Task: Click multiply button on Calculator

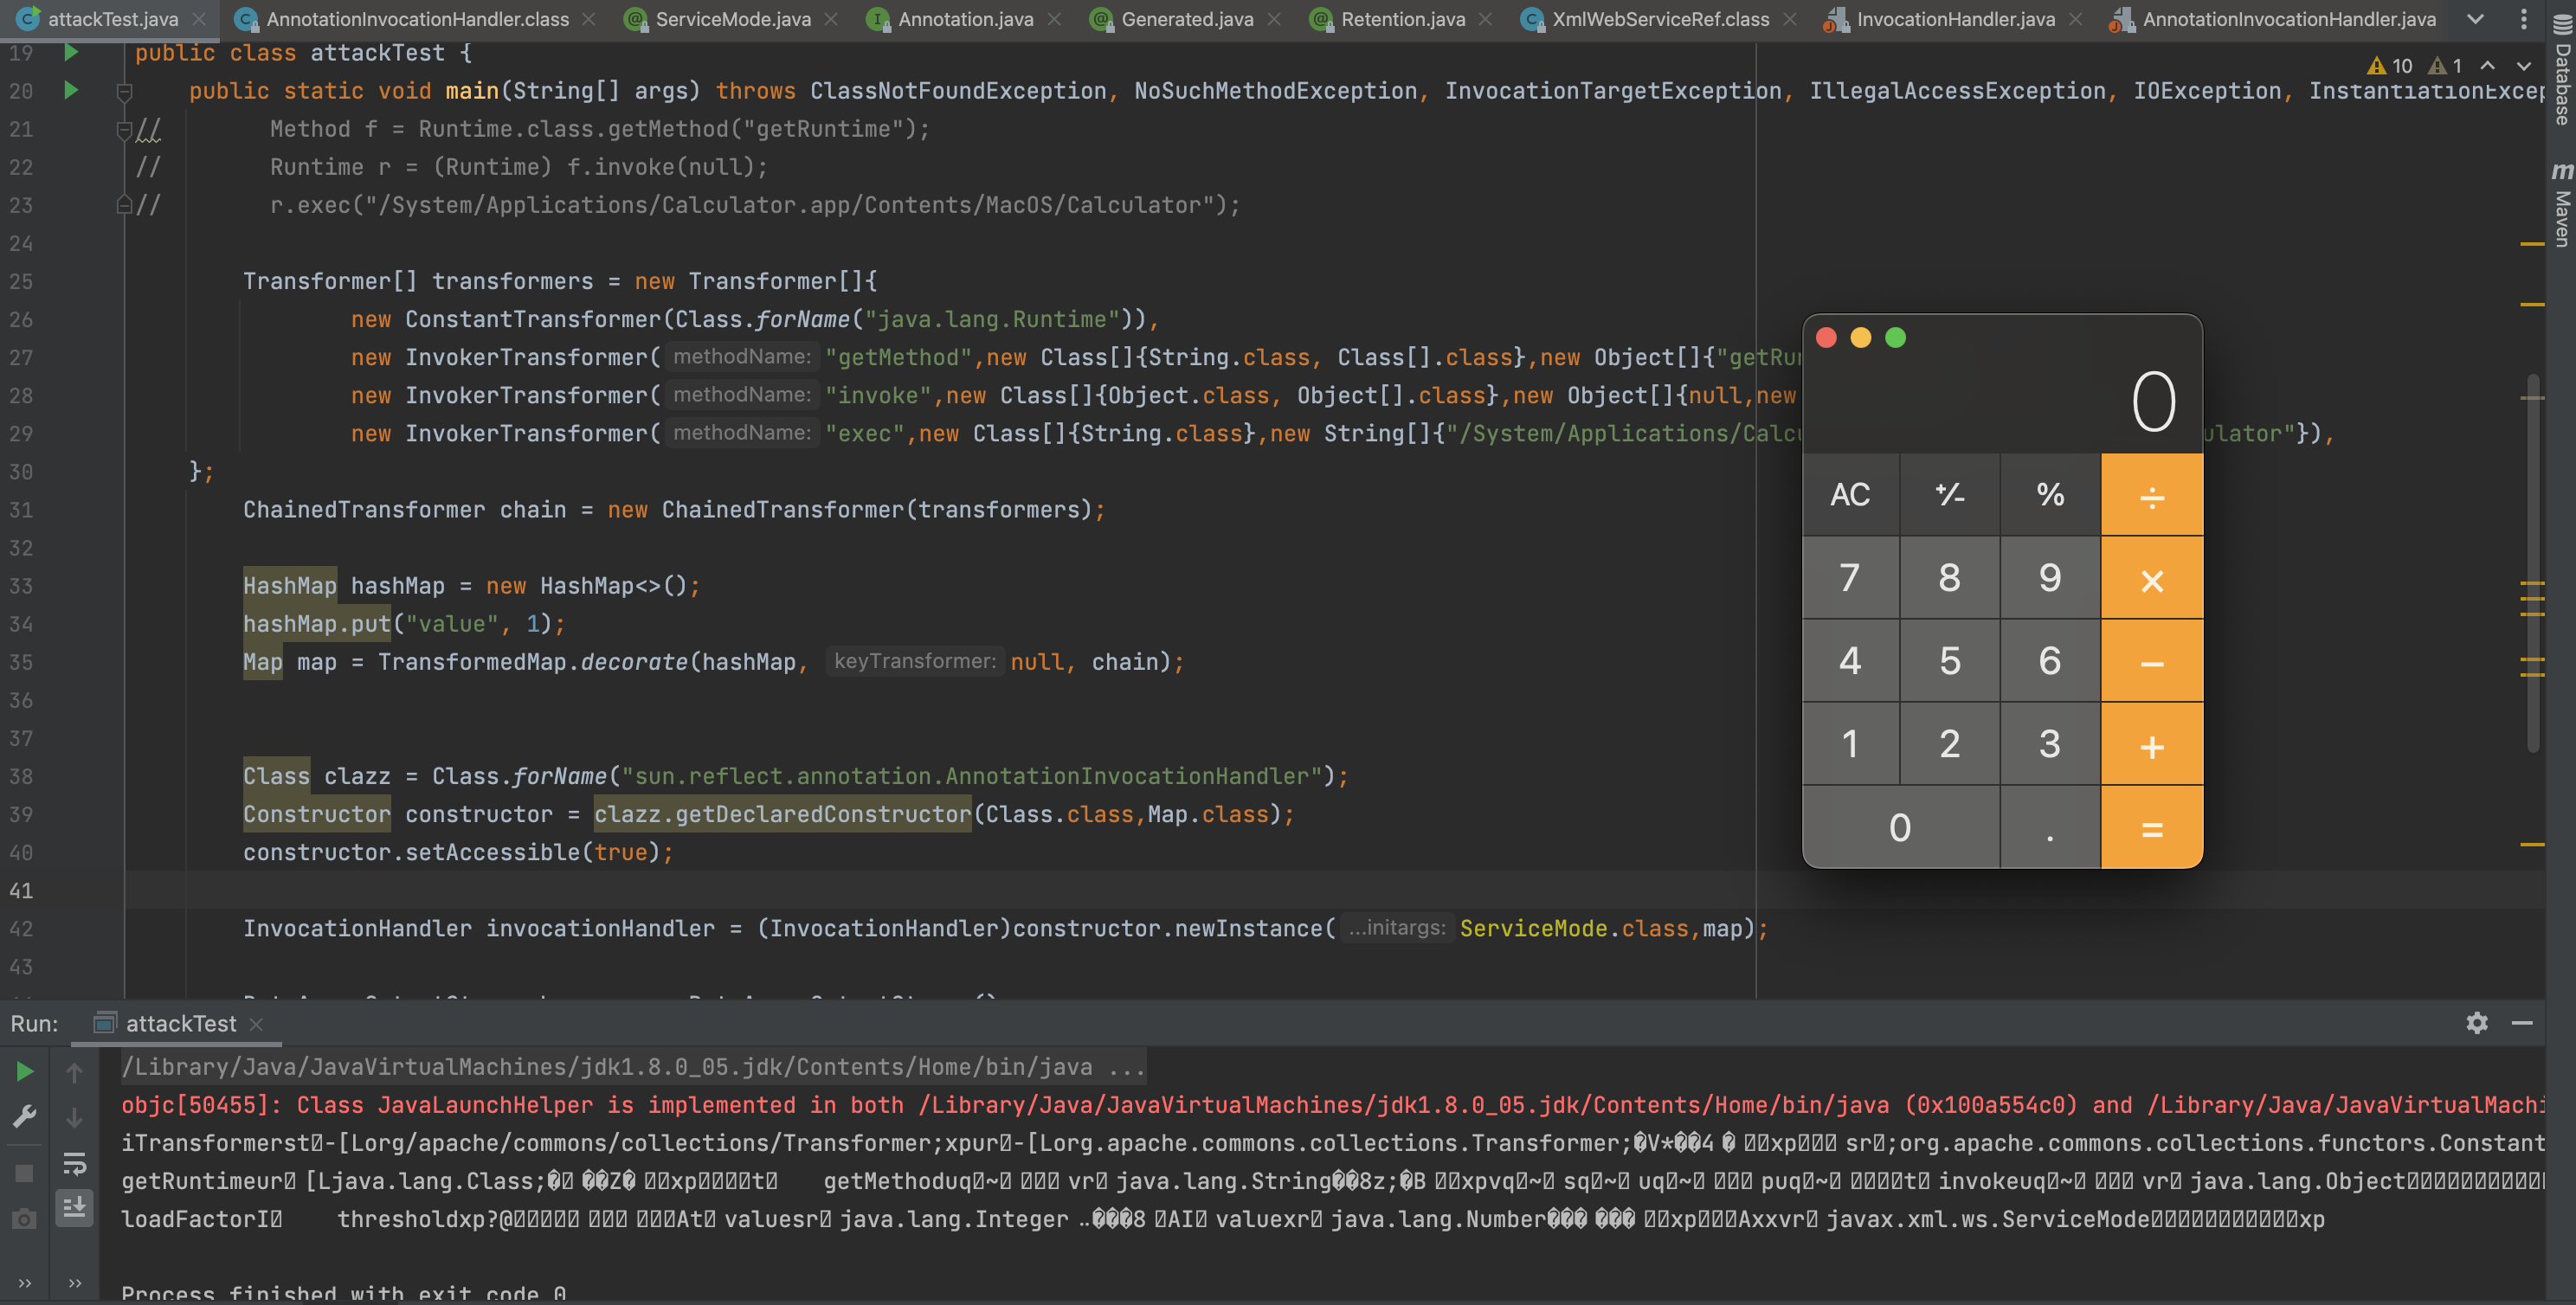Action: [x=2152, y=578]
